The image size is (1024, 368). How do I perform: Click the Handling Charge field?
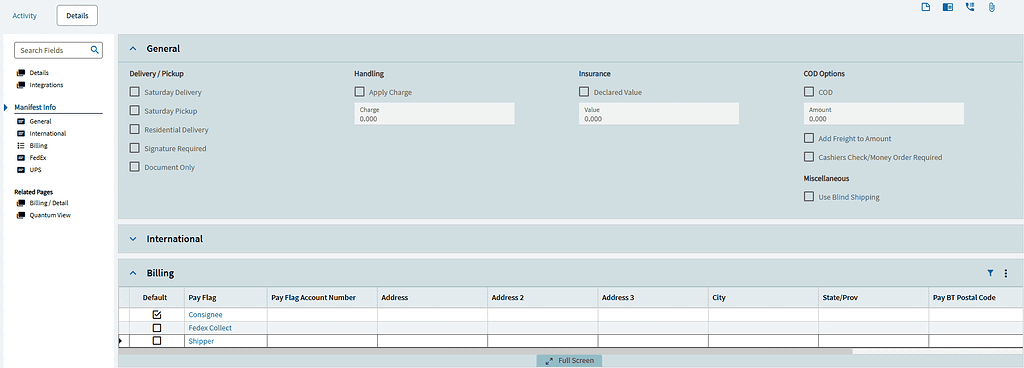(x=434, y=114)
